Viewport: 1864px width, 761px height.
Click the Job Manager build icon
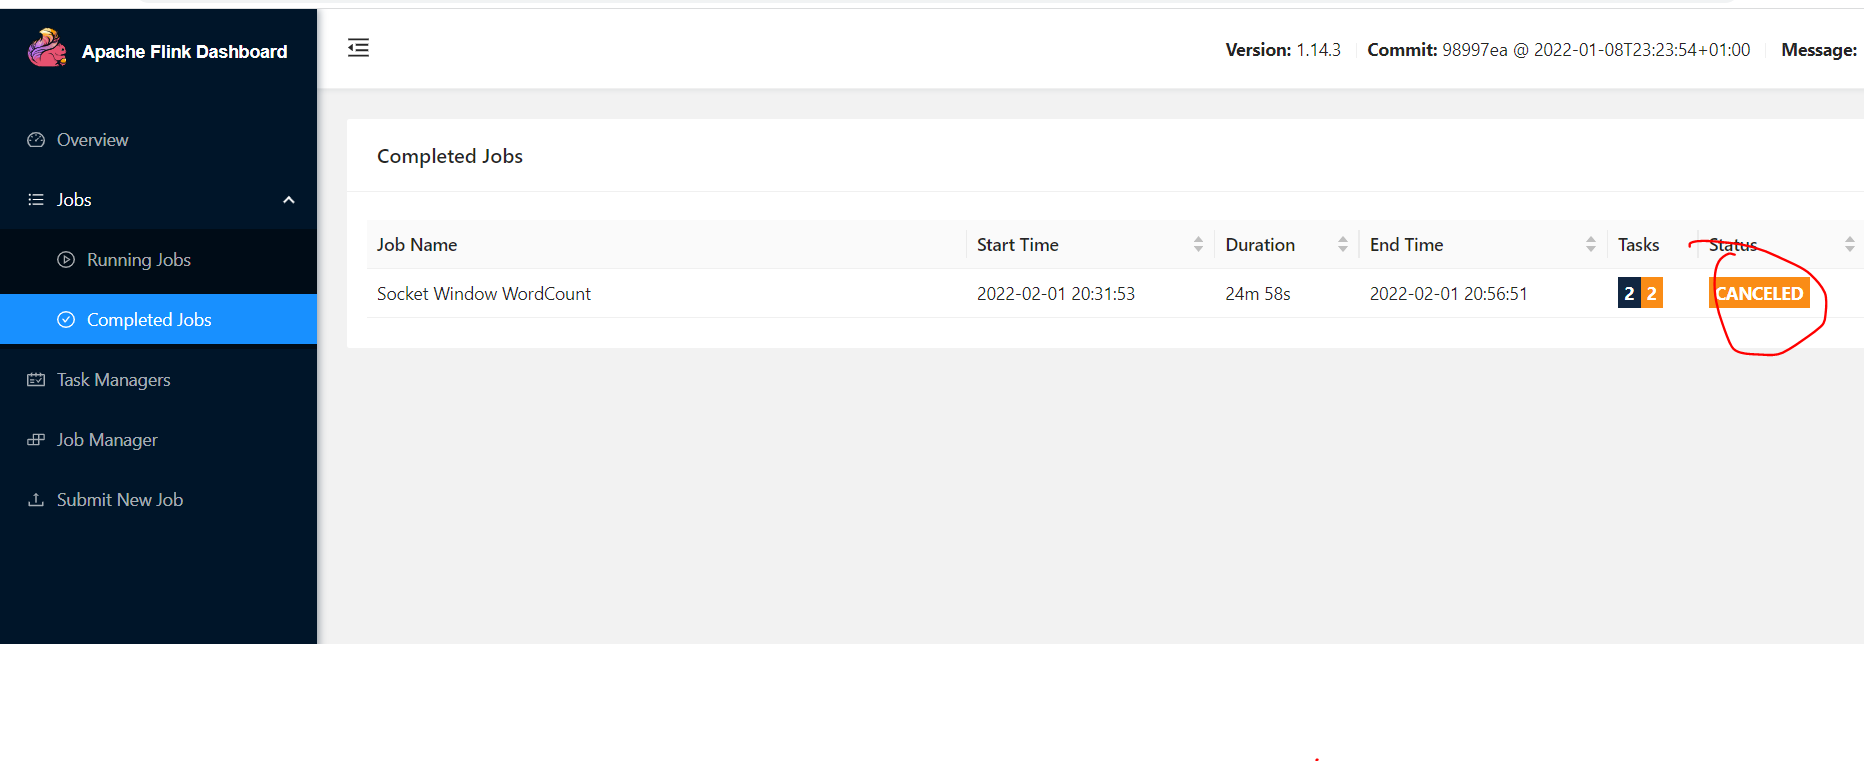coord(36,440)
